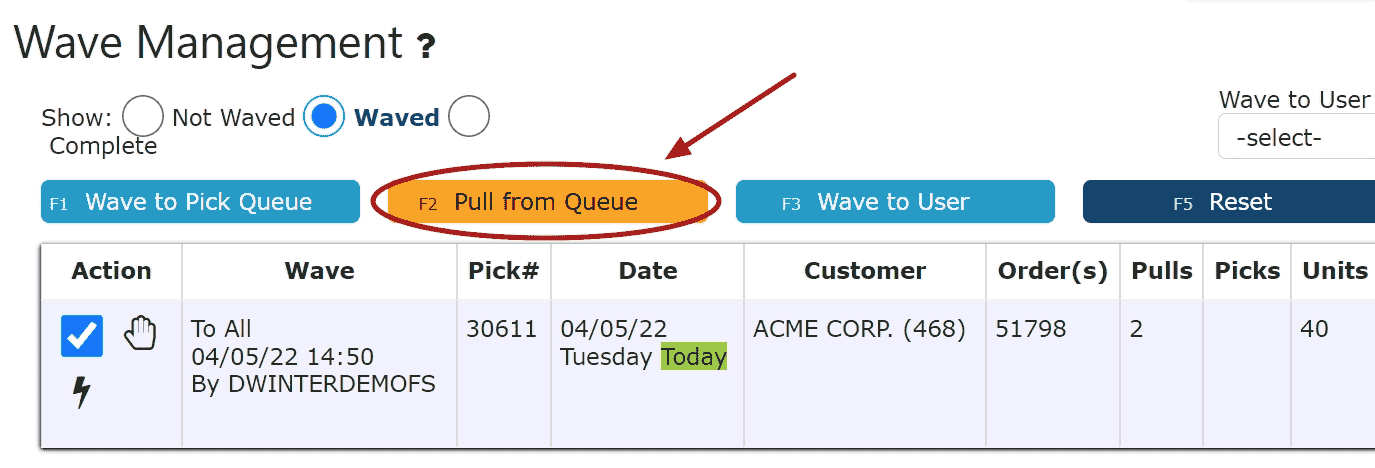Image resolution: width=1375 pixels, height=468 pixels.
Task: Click pick number 30611
Action: pos(502,329)
